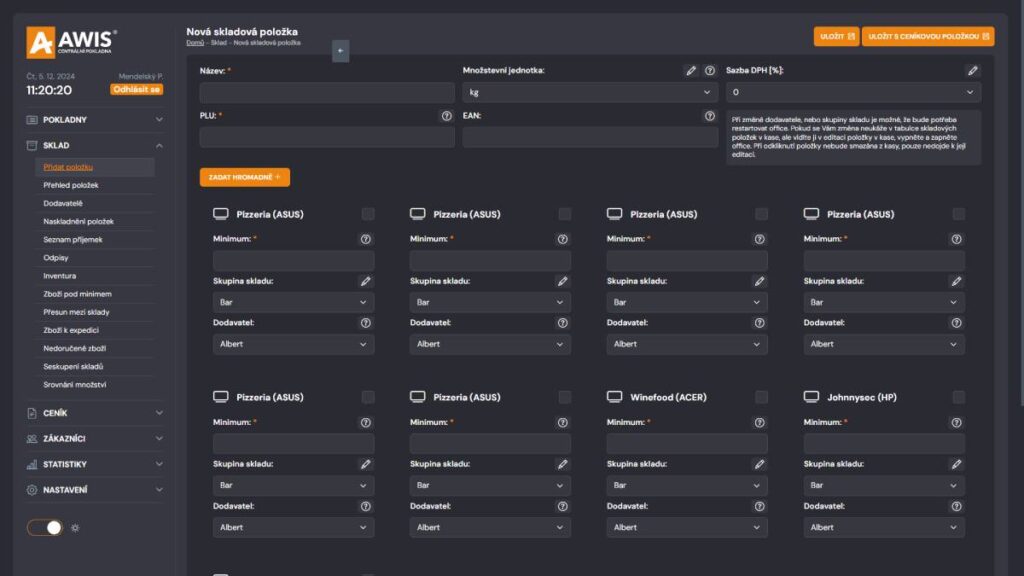Log out with Odhlásit se button
Image resolution: width=1024 pixels, height=576 pixels.
tap(136, 89)
